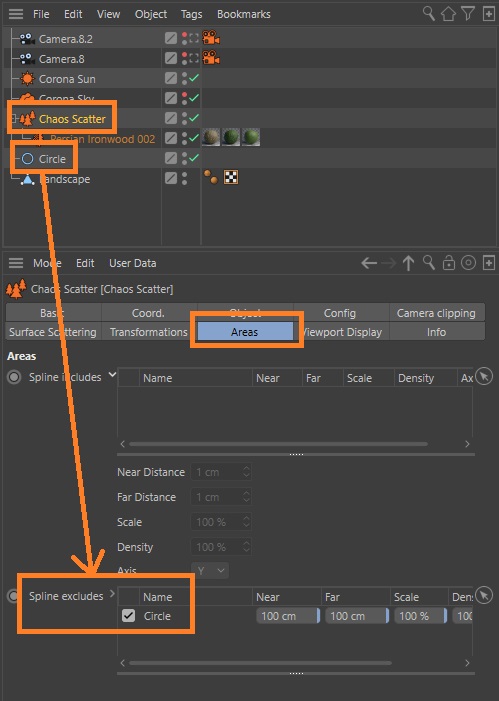Click the Density stepper arrows

click(x=246, y=547)
